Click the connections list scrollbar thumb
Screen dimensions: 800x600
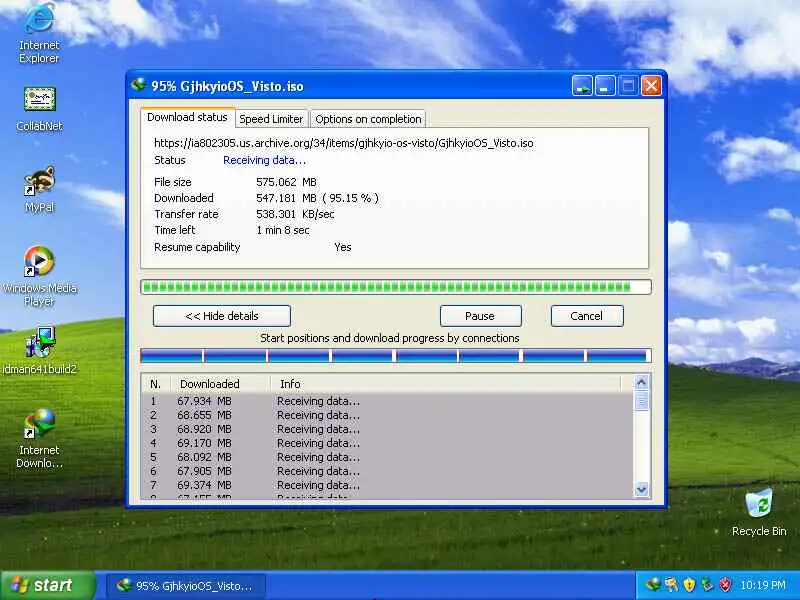coord(642,400)
